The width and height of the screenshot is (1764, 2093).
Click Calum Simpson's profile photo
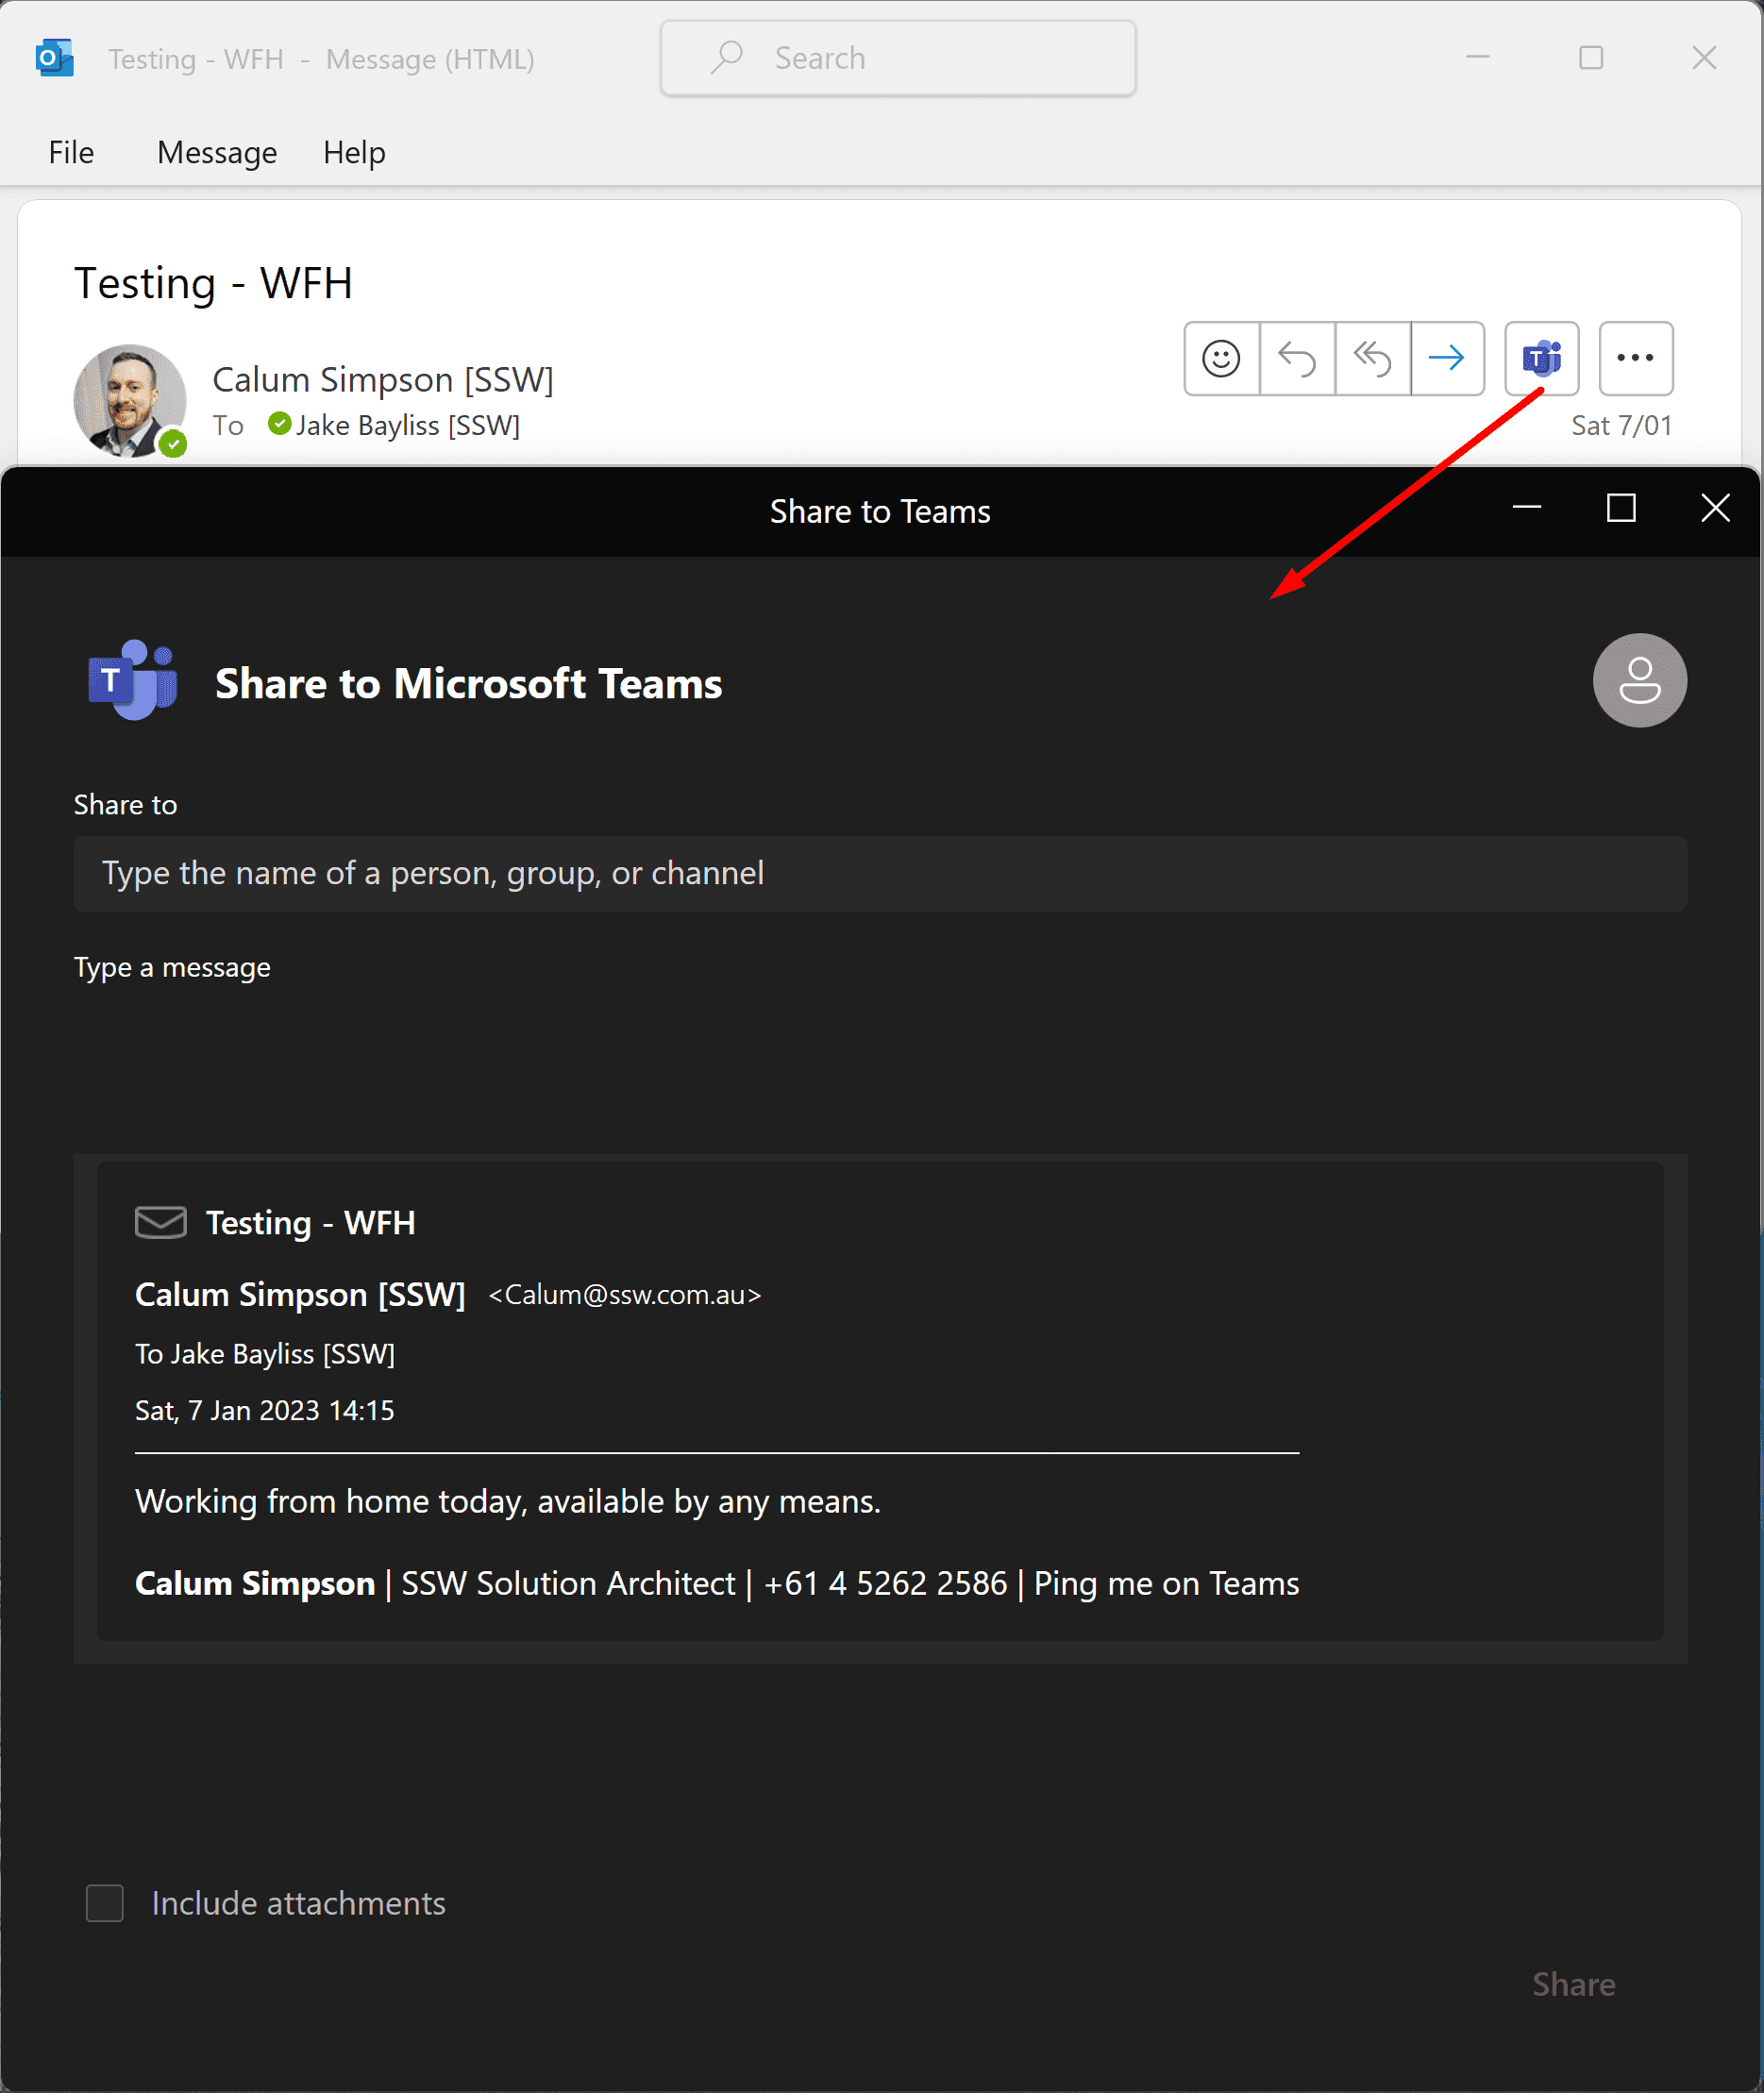tap(129, 400)
